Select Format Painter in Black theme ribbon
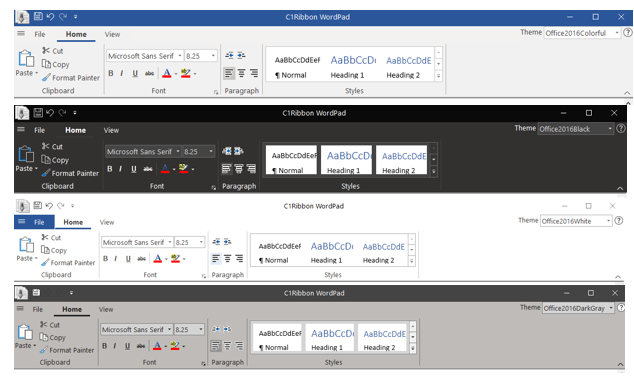 [70, 173]
